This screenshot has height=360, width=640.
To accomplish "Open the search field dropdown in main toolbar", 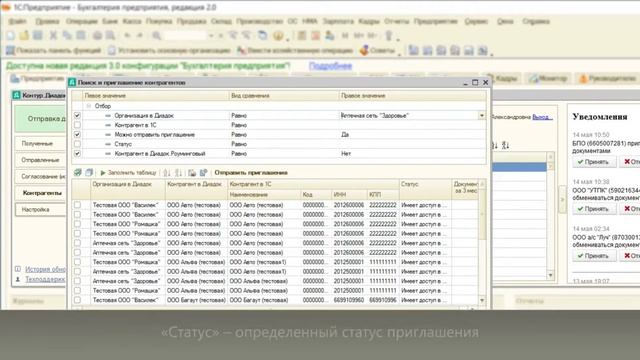I will [211, 36].
